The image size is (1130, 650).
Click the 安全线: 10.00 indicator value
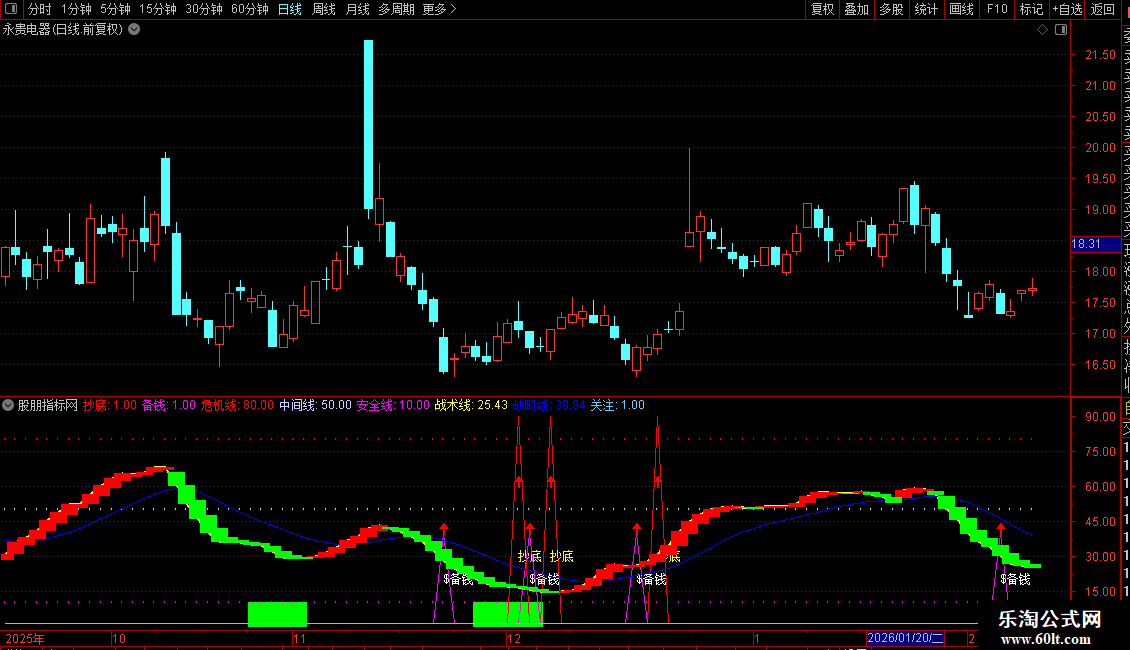[x=393, y=405]
